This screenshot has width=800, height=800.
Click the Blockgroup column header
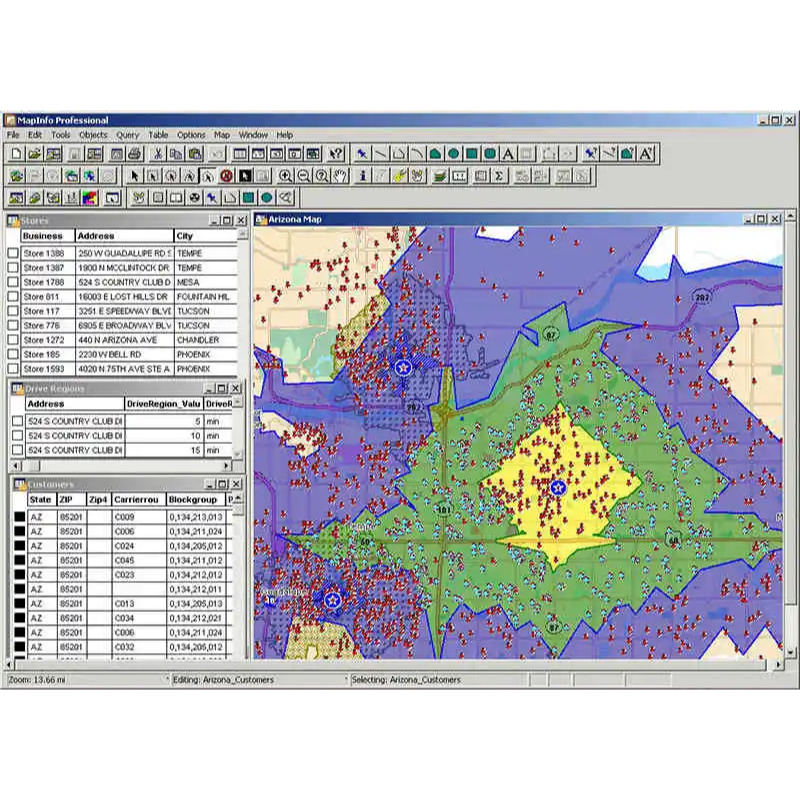pyautogui.click(x=194, y=499)
